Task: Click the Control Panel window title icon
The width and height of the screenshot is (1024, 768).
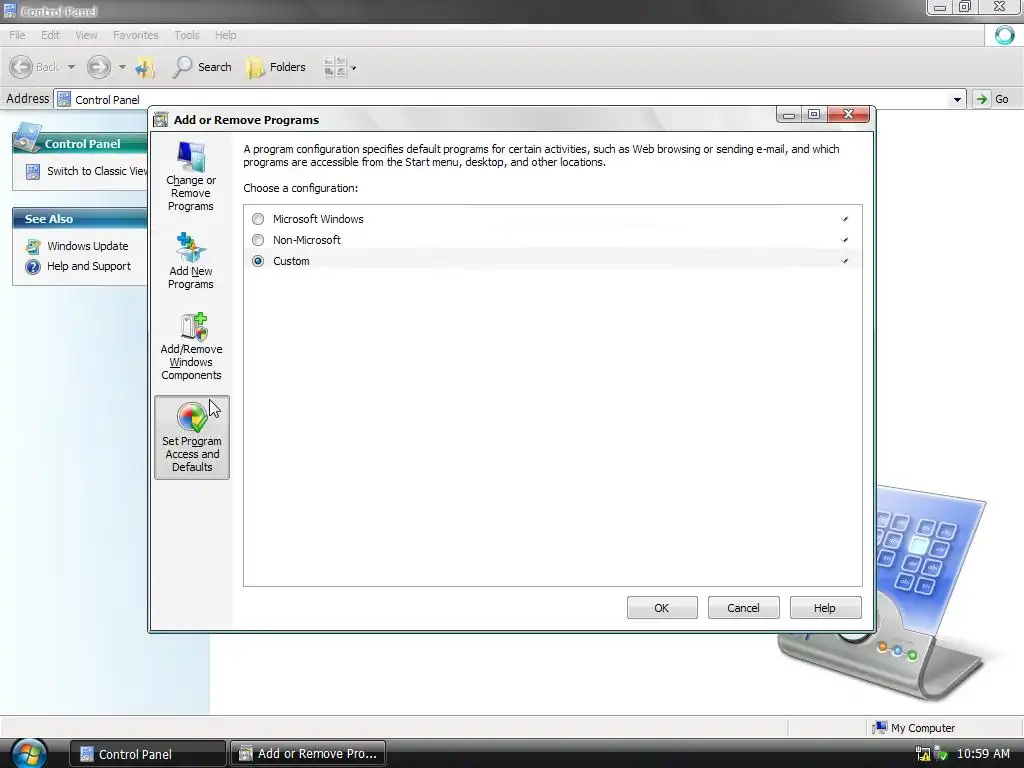Action: tap(10, 11)
